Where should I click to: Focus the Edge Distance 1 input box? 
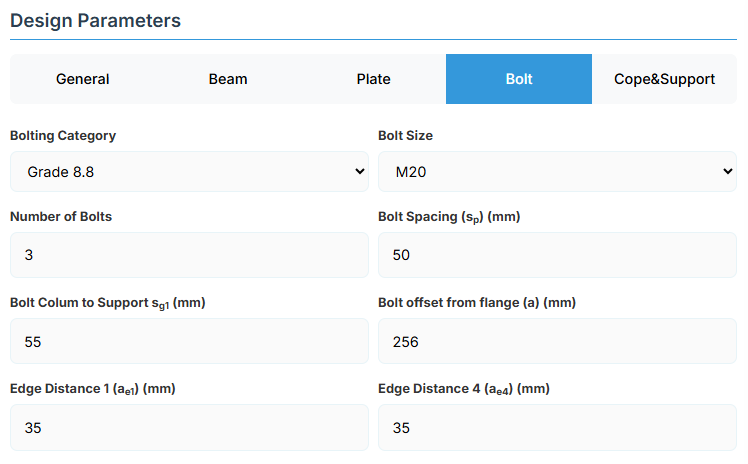[x=189, y=427]
